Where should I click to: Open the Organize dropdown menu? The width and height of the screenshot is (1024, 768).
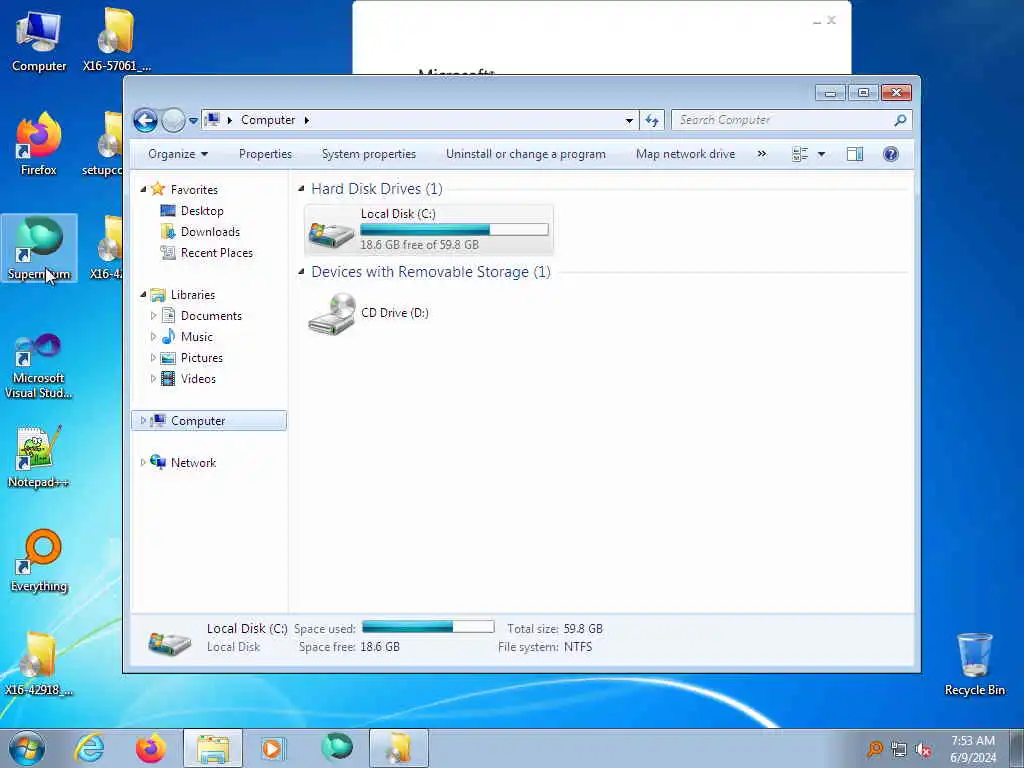(x=178, y=154)
